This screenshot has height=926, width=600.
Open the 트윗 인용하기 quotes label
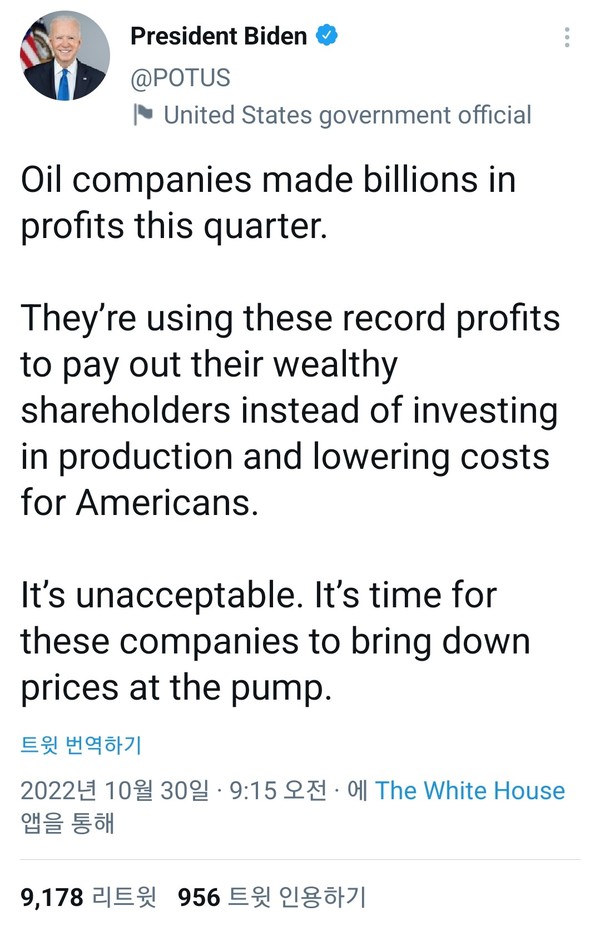[x=297, y=897]
